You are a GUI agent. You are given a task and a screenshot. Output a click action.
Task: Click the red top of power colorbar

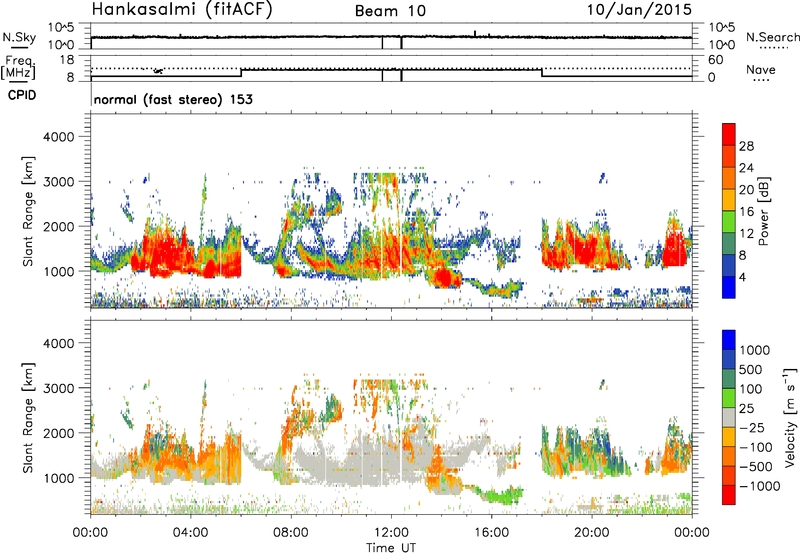coord(729,134)
